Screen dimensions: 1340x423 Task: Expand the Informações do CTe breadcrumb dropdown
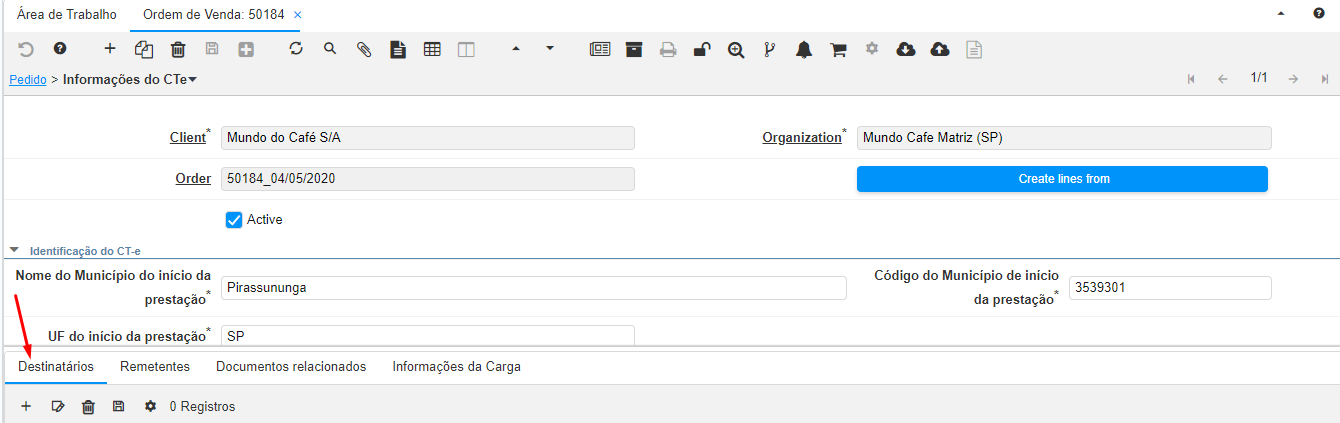193,79
